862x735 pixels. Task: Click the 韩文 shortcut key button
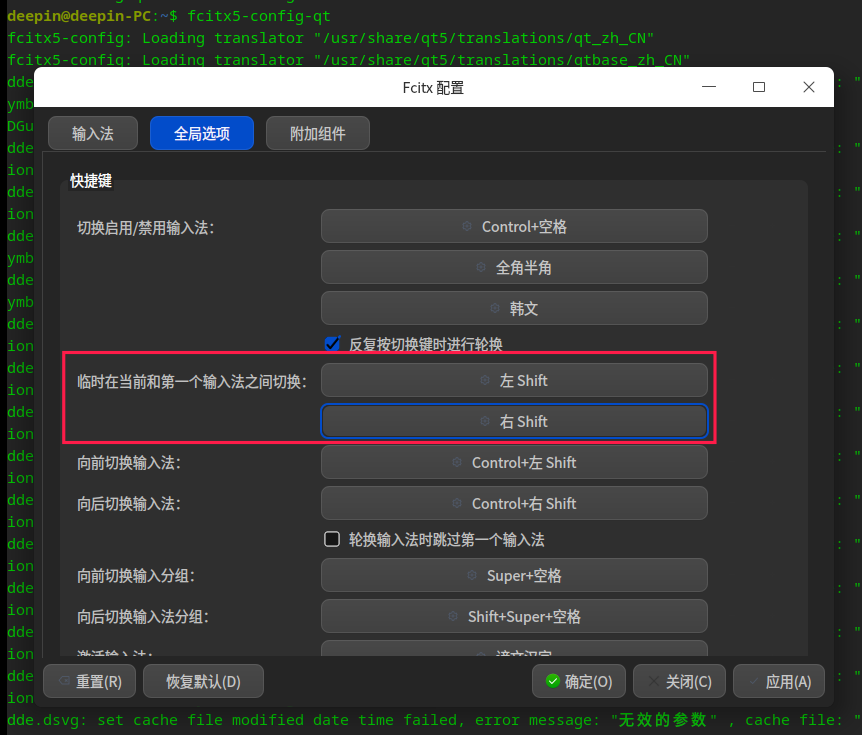click(514, 308)
